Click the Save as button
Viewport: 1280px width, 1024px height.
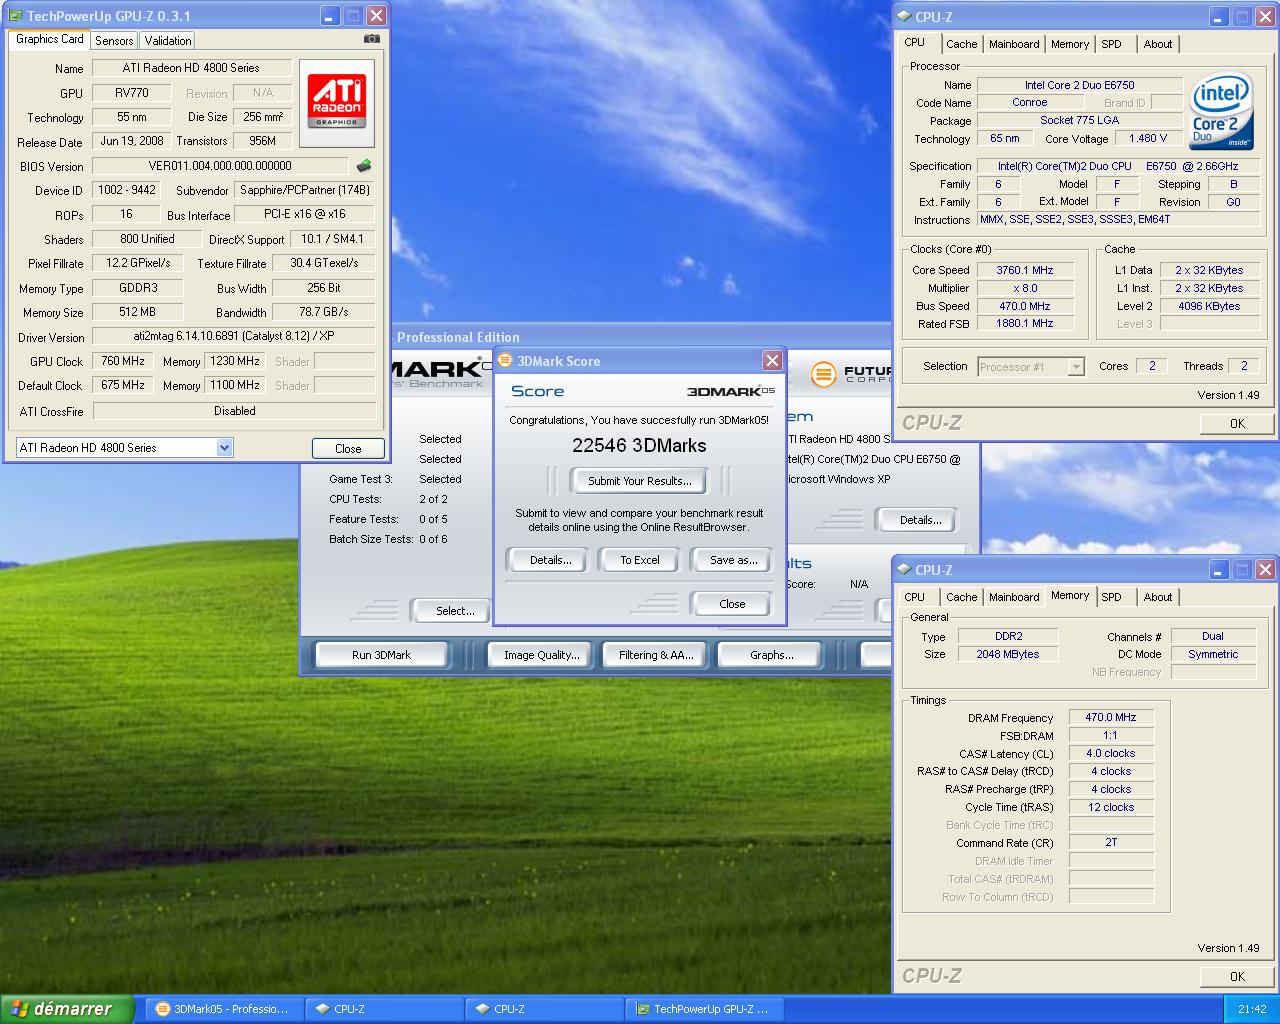click(733, 560)
